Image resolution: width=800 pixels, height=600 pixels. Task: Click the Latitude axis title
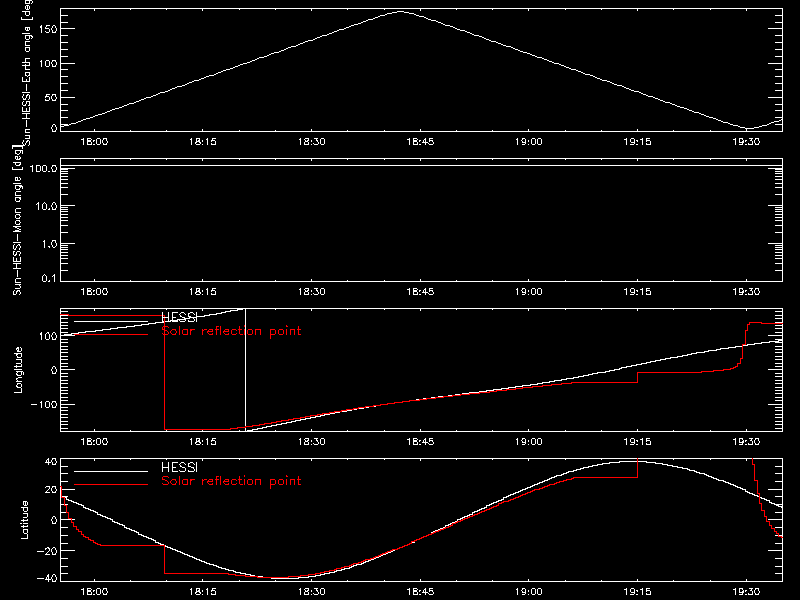coord(24,520)
